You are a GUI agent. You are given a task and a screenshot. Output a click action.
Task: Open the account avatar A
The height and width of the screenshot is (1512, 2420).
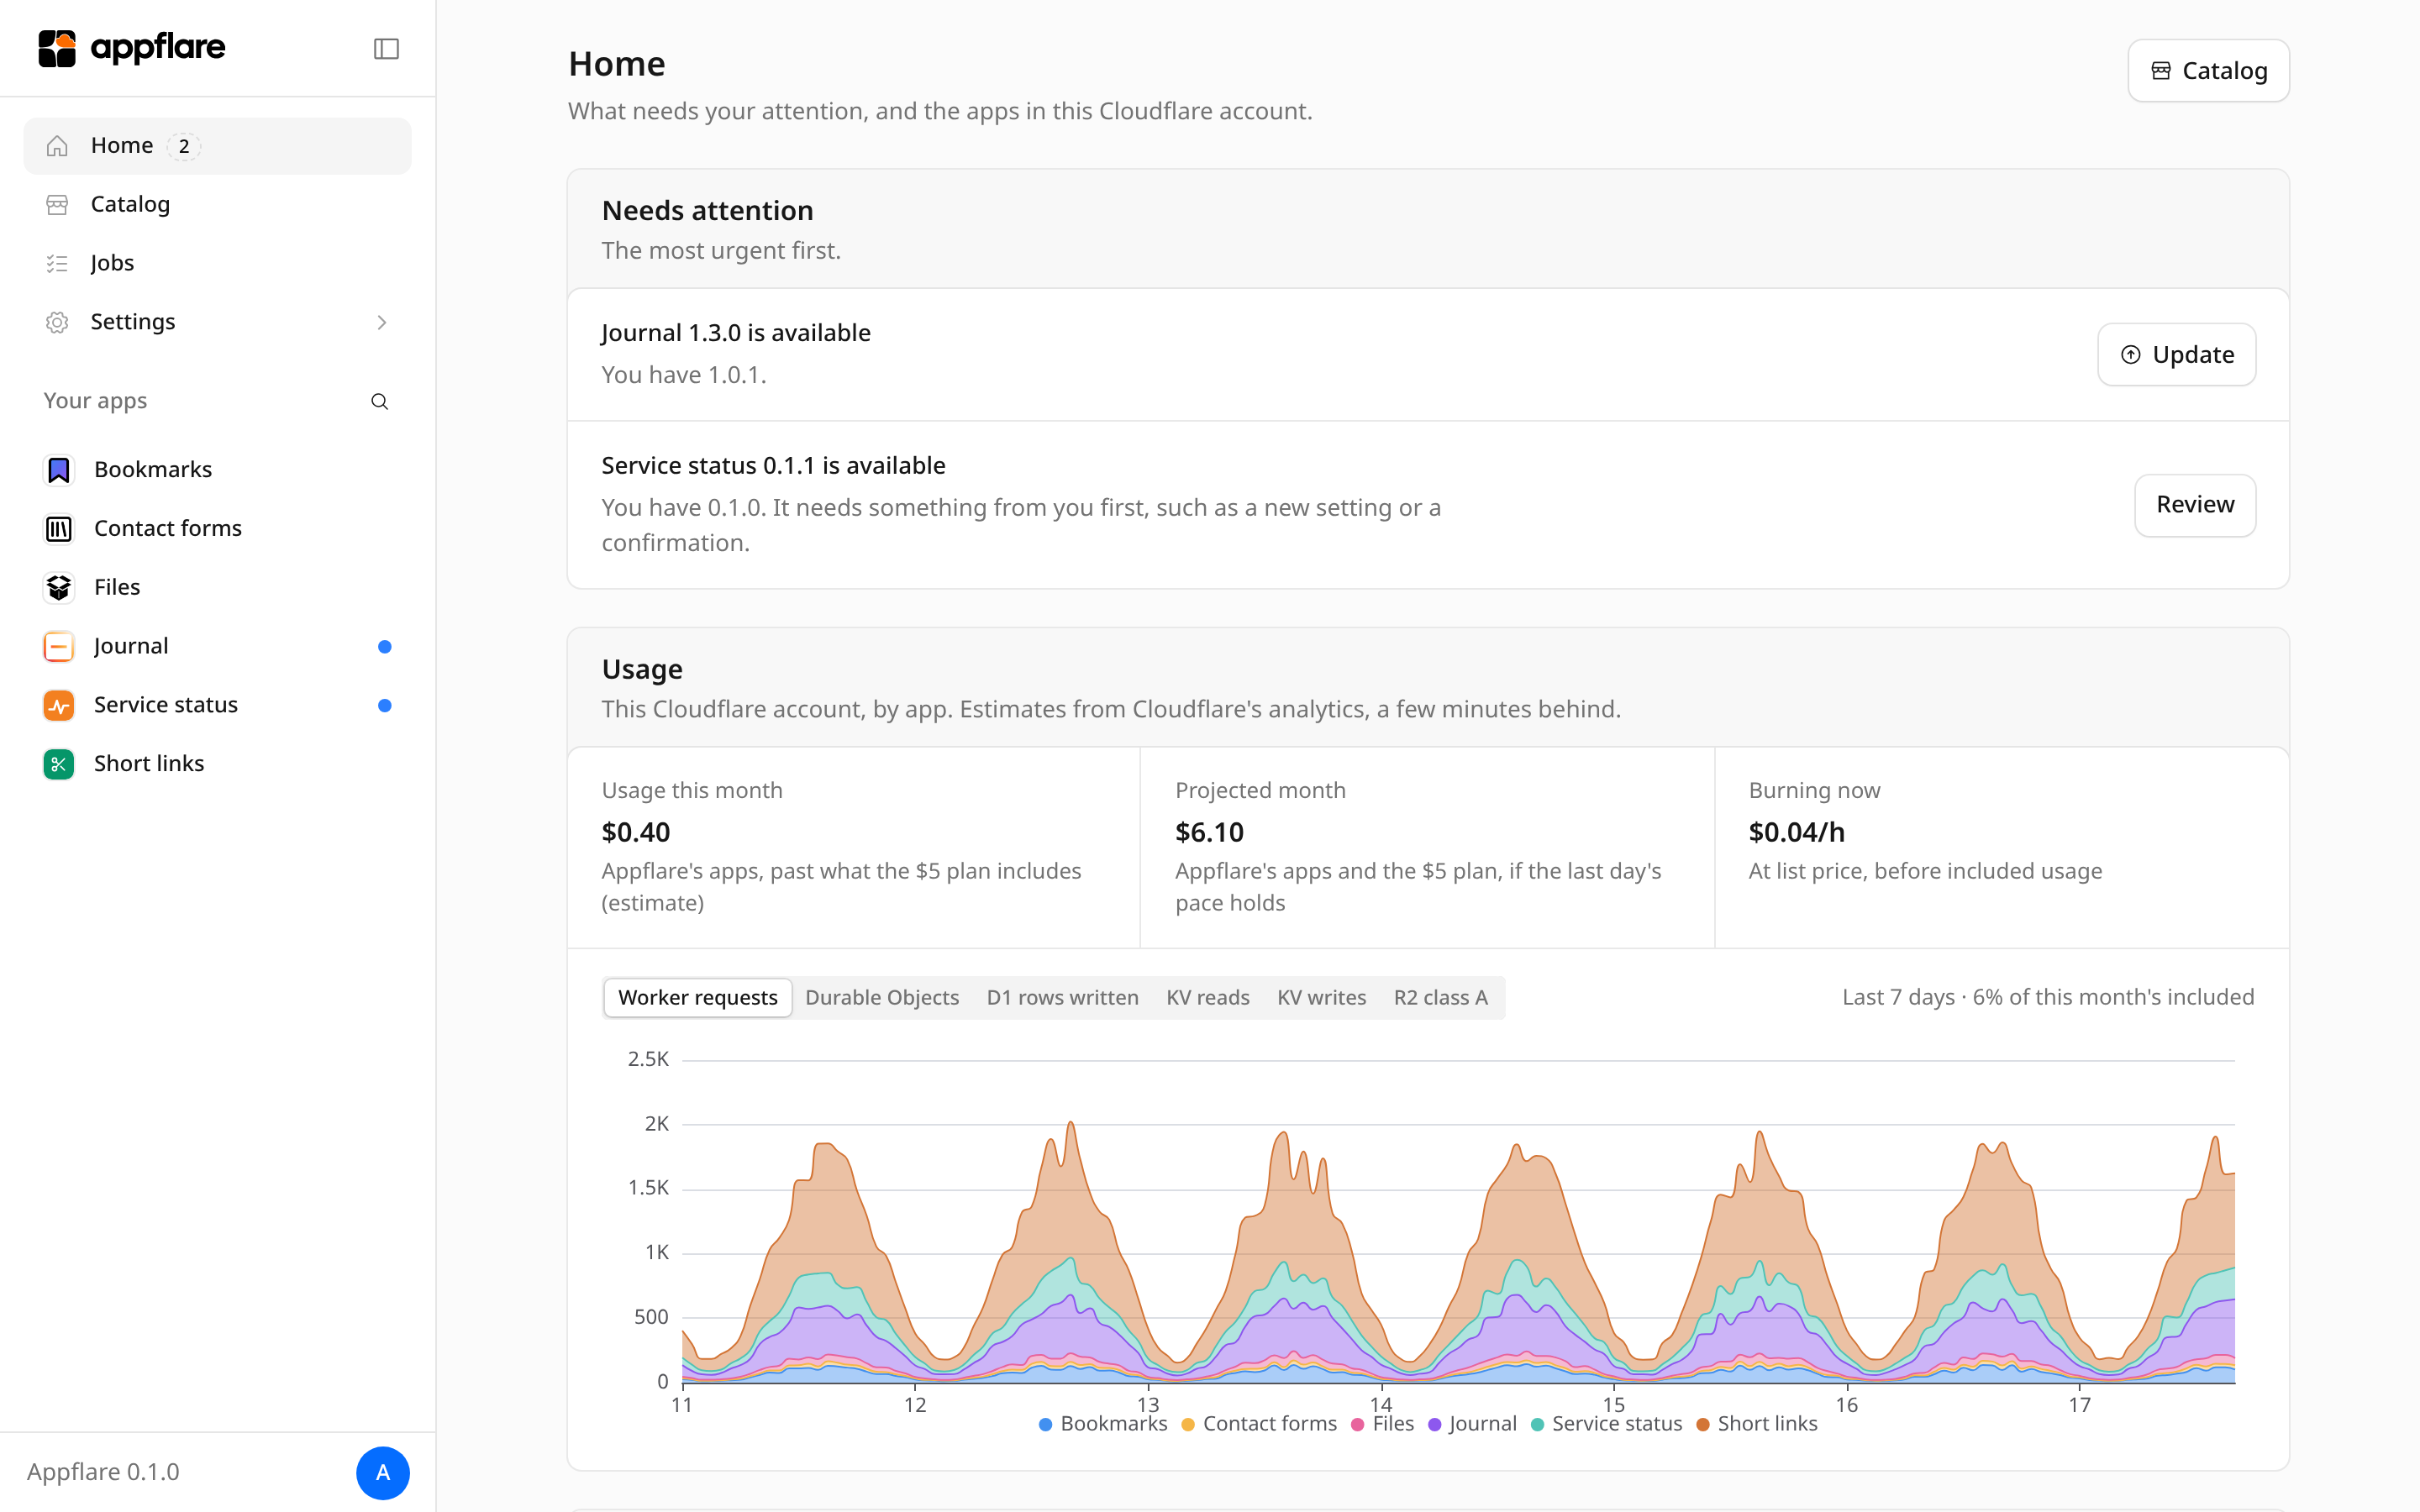[383, 1472]
